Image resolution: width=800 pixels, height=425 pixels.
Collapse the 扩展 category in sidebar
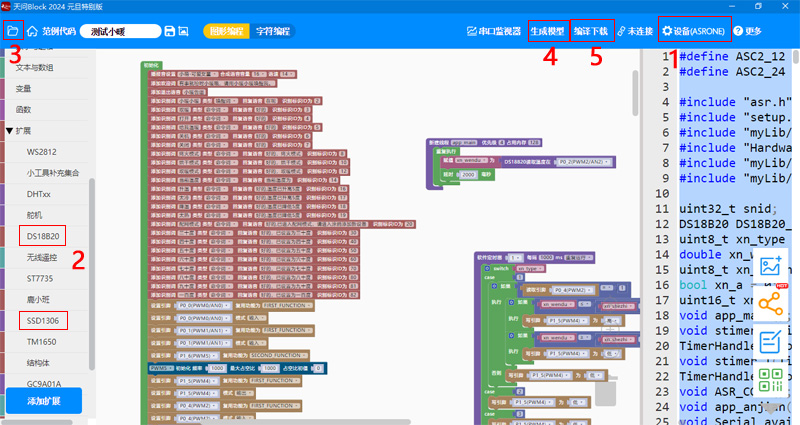(9, 130)
